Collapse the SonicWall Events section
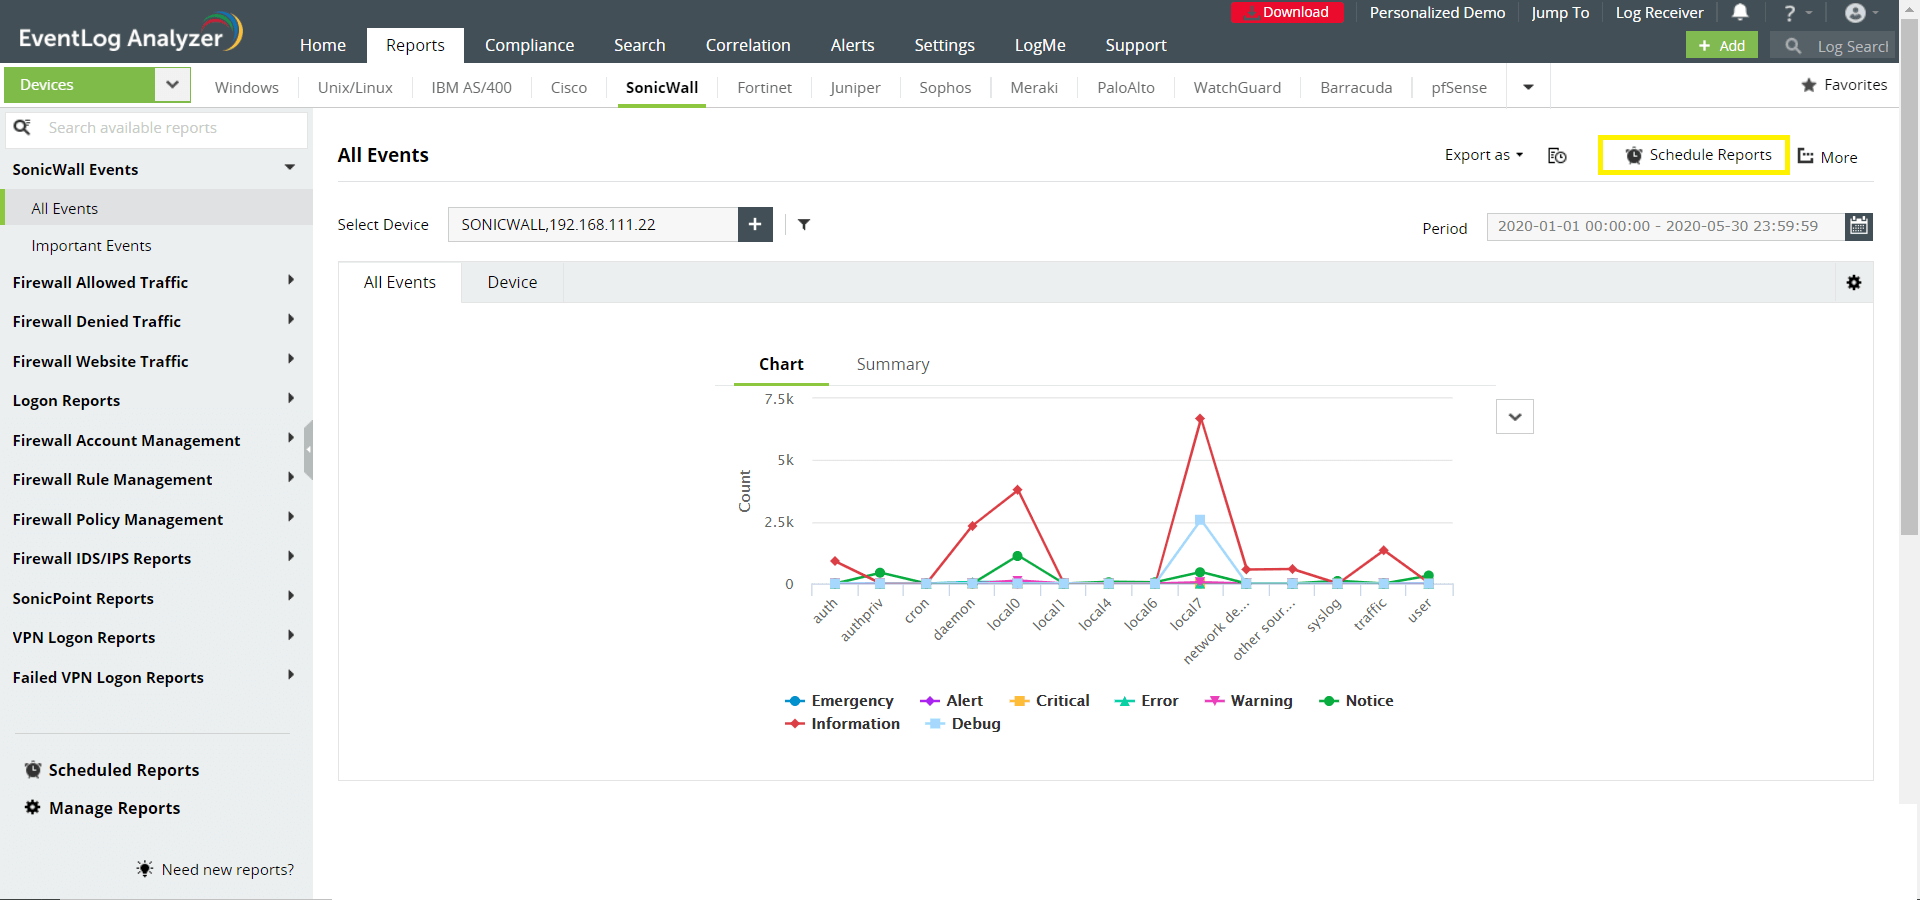Image resolution: width=1920 pixels, height=900 pixels. pyautogui.click(x=290, y=168)
